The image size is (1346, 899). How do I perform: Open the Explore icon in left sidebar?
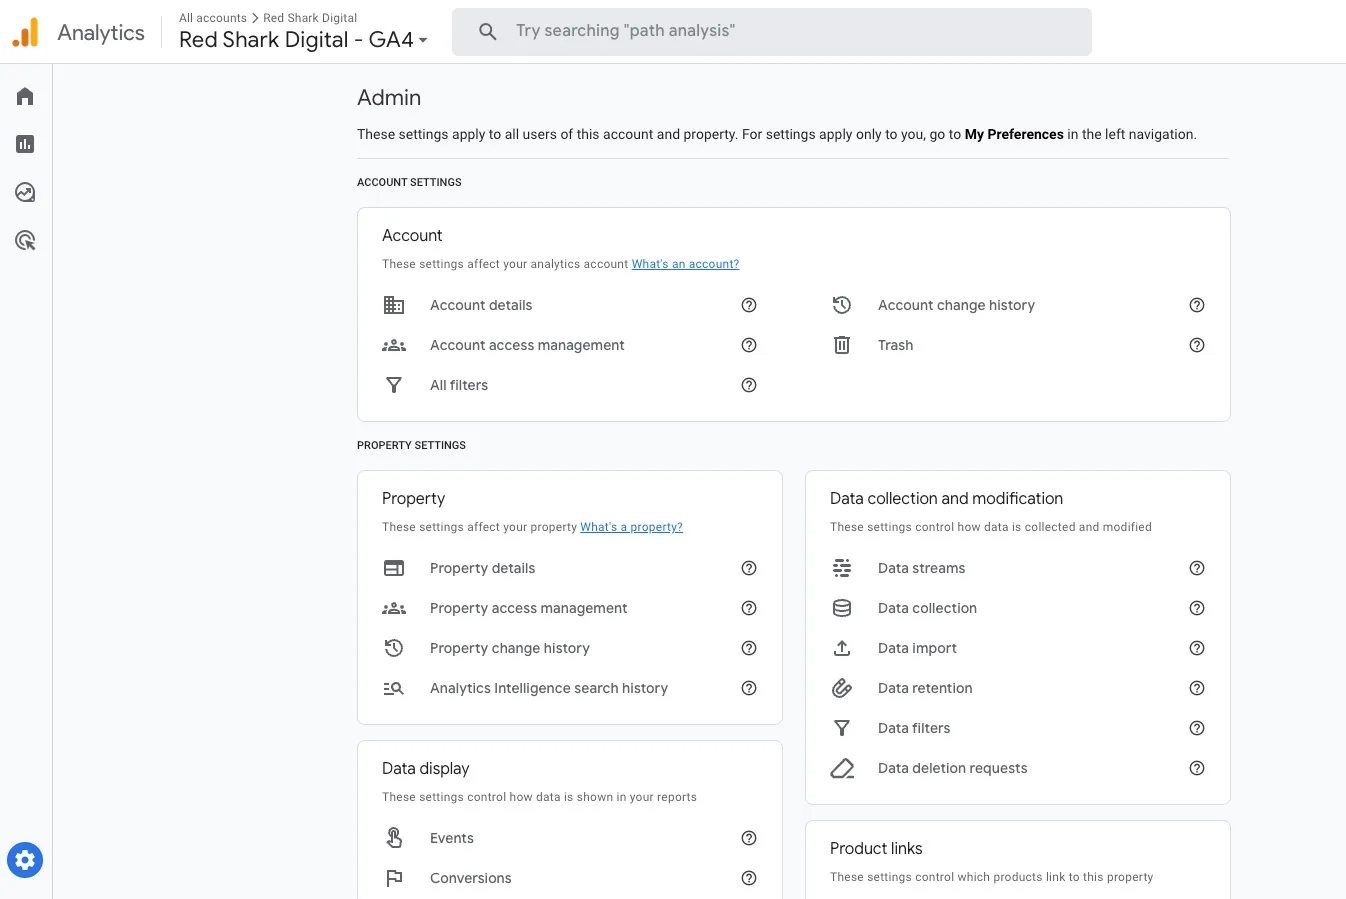[x=24, y=192]
